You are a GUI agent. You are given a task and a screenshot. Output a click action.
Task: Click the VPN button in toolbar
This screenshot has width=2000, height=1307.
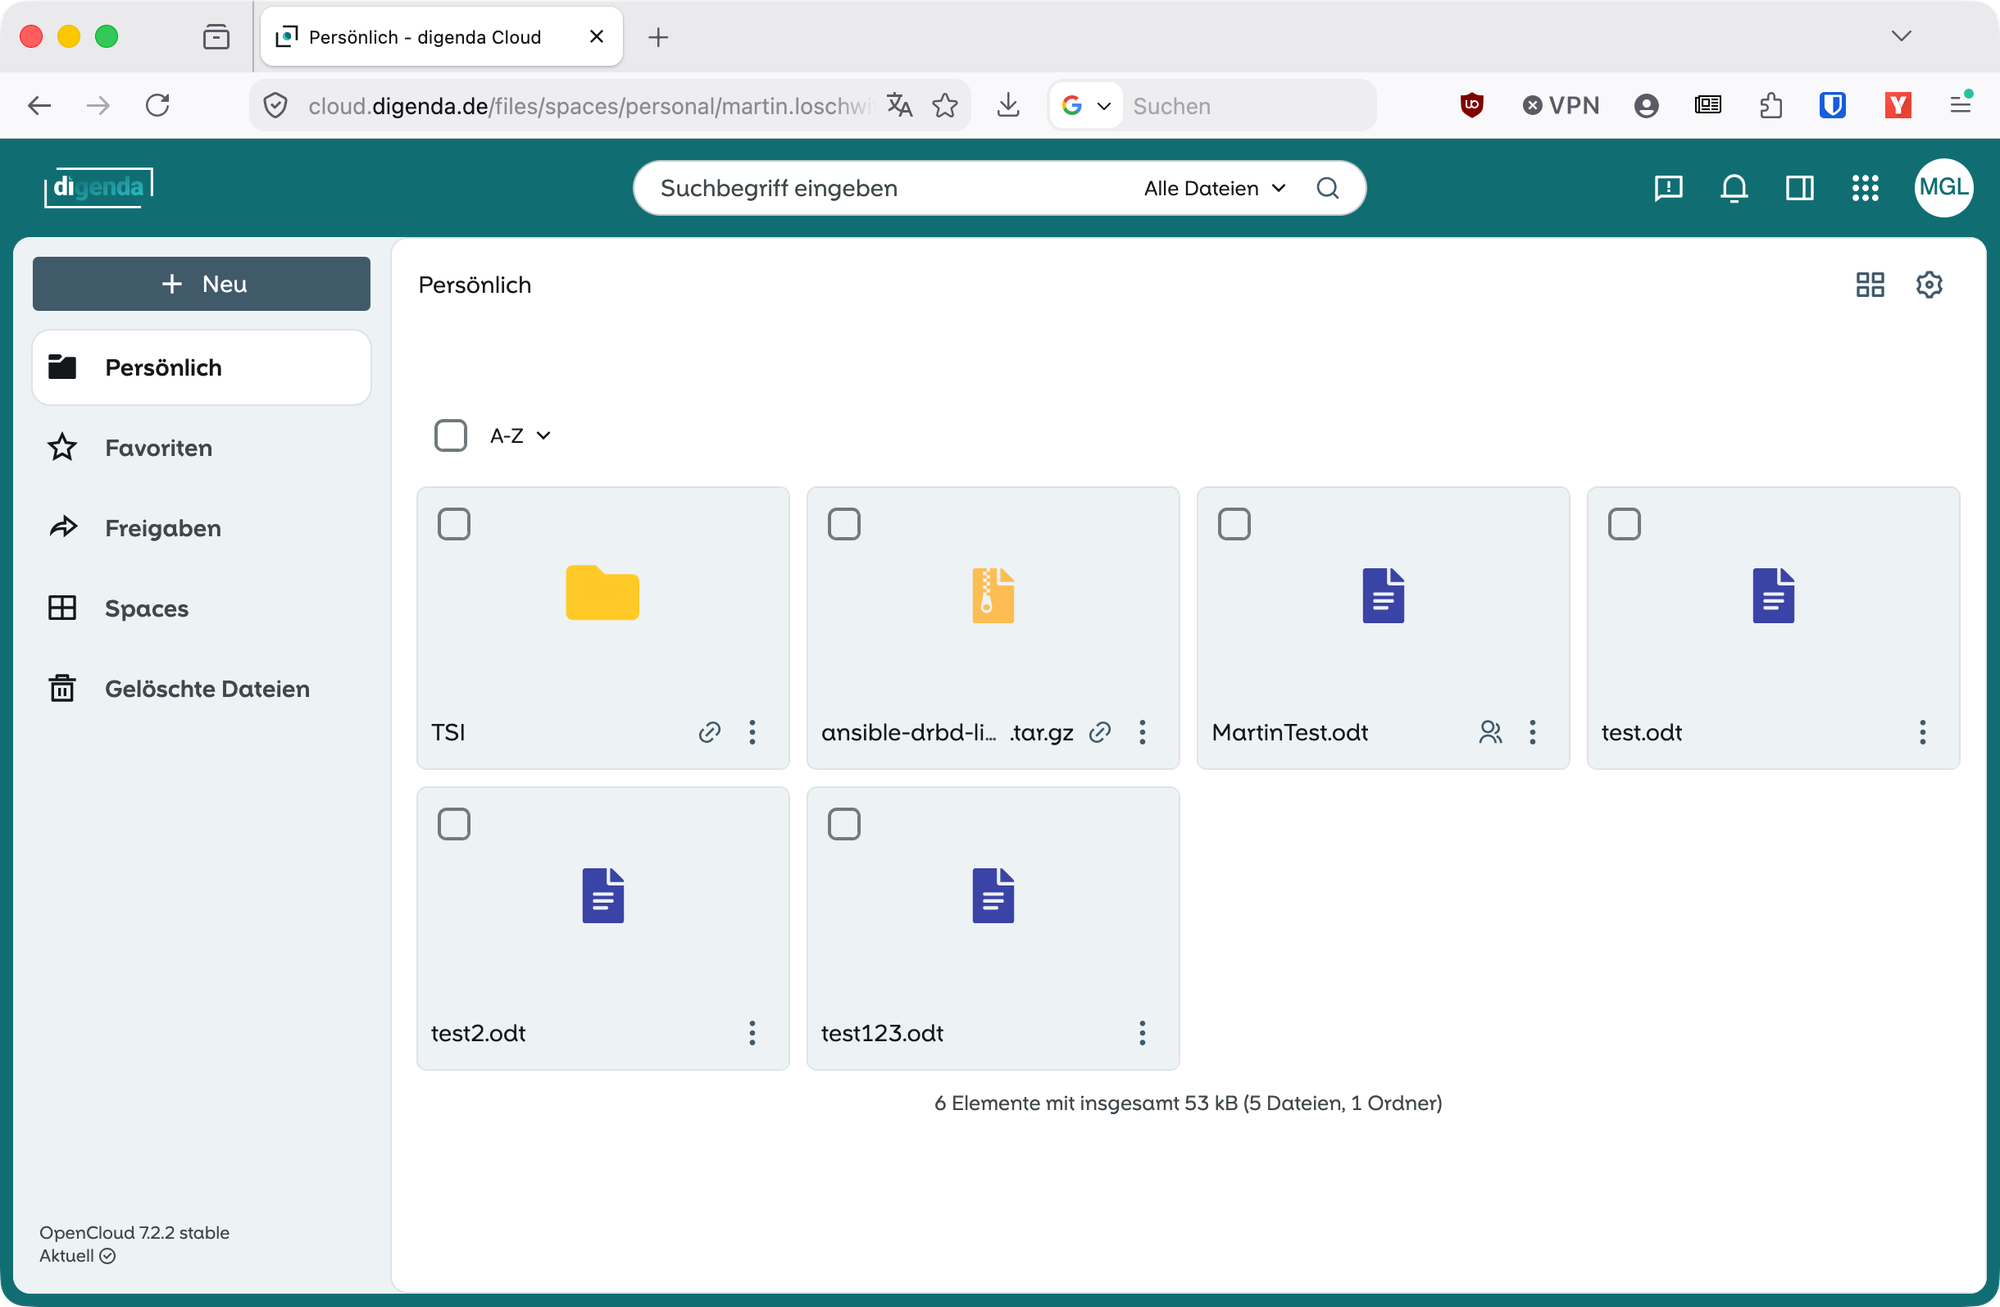[1561, 105]
